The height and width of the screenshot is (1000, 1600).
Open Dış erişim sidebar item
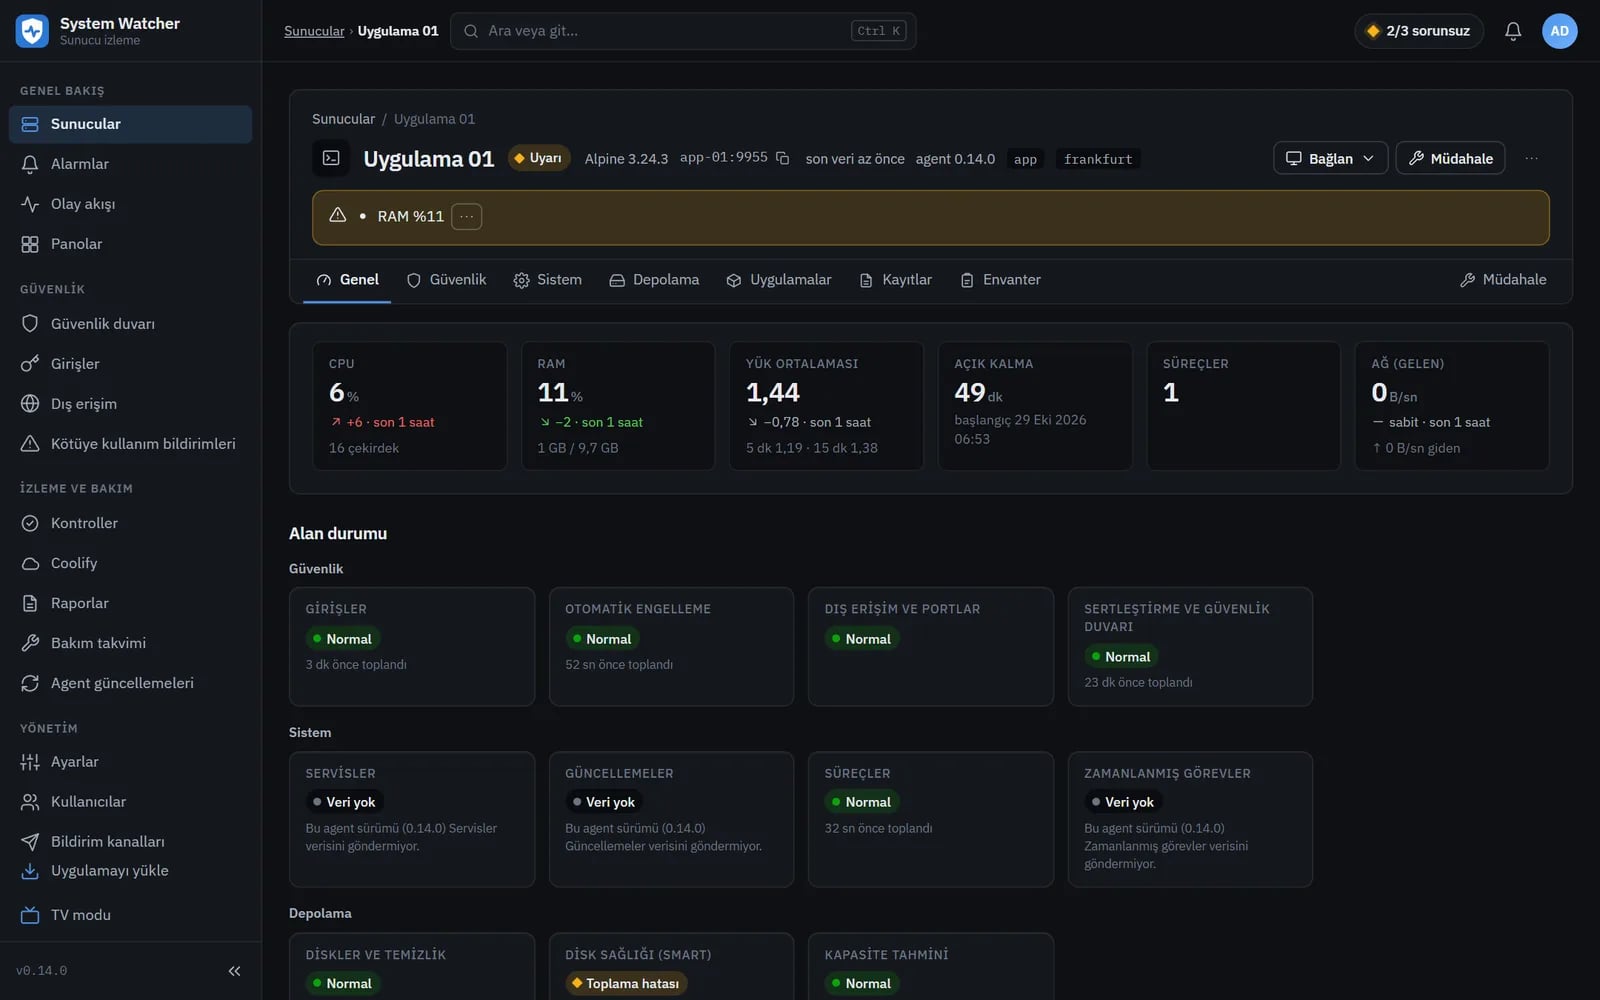tap(130, 404)
